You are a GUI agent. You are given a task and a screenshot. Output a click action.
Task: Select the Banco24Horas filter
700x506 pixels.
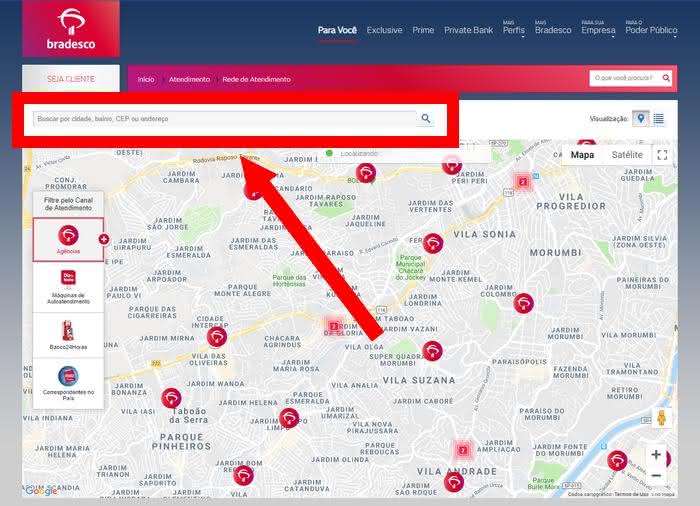(x=68, y=335)
